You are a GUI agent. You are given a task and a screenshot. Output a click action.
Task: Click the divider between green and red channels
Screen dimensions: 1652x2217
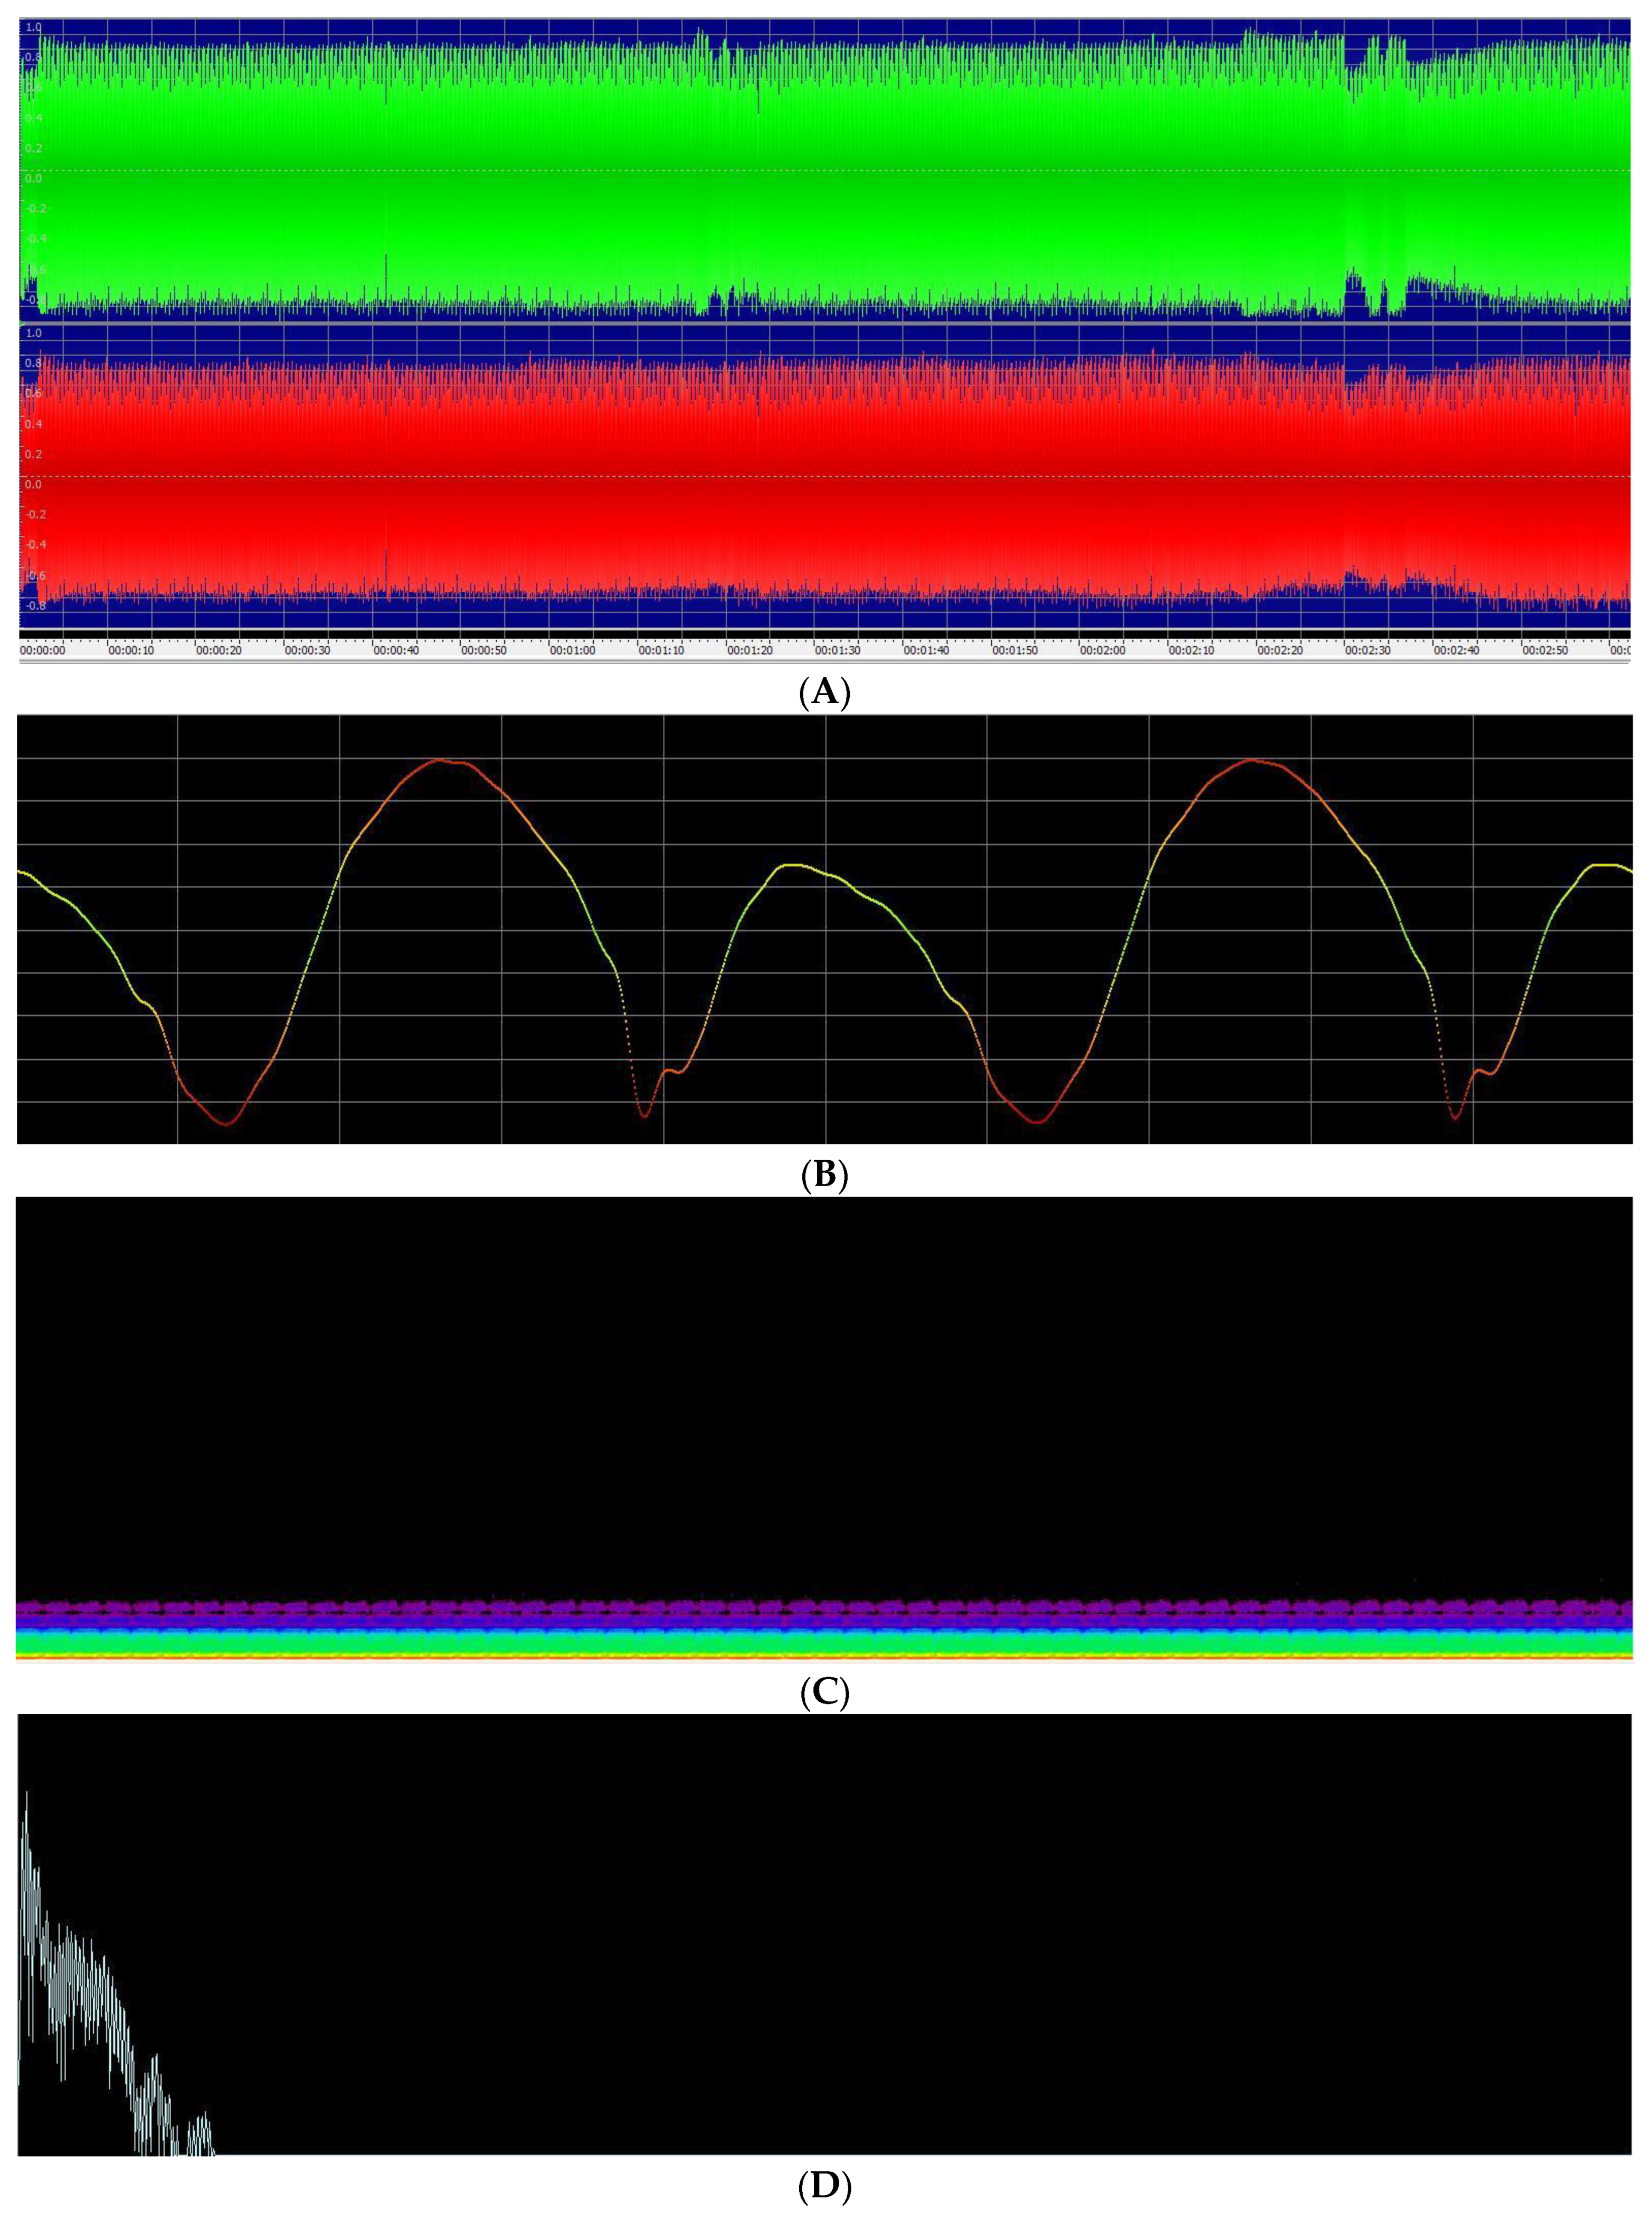[825, 324]
